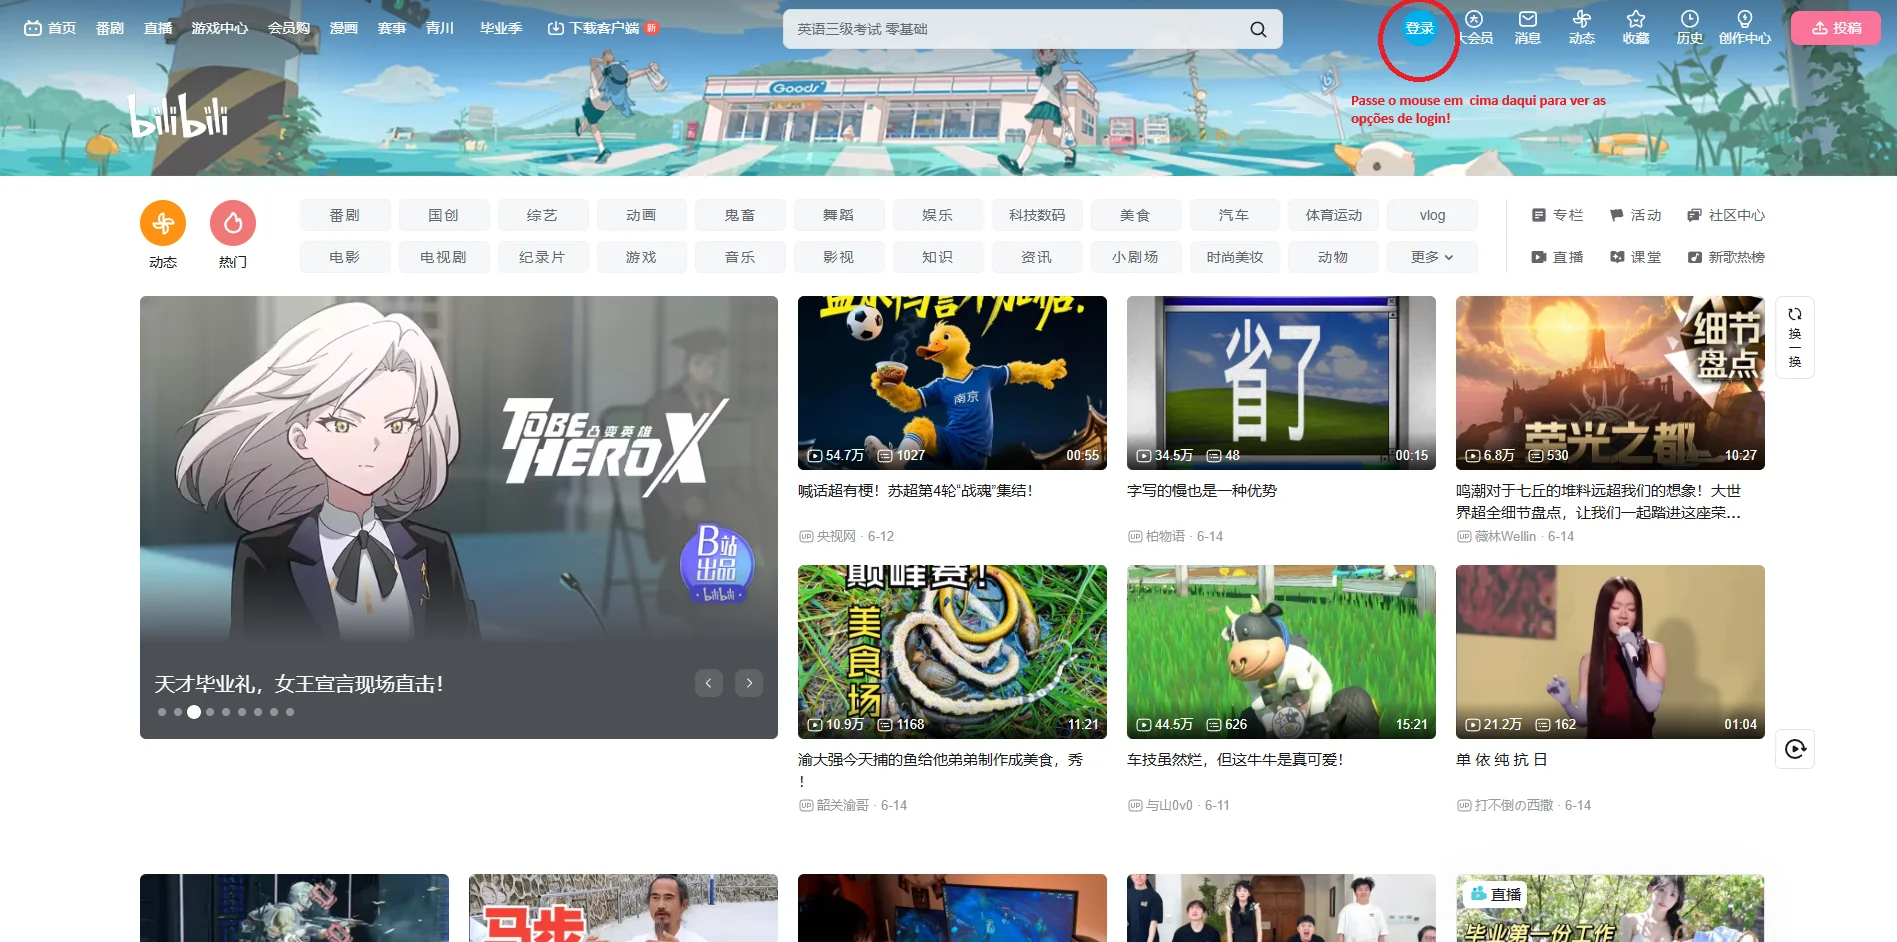This screenshot has width=1897, height=942.
Task: Select the 国创 category button
Action: pos(444,215)
